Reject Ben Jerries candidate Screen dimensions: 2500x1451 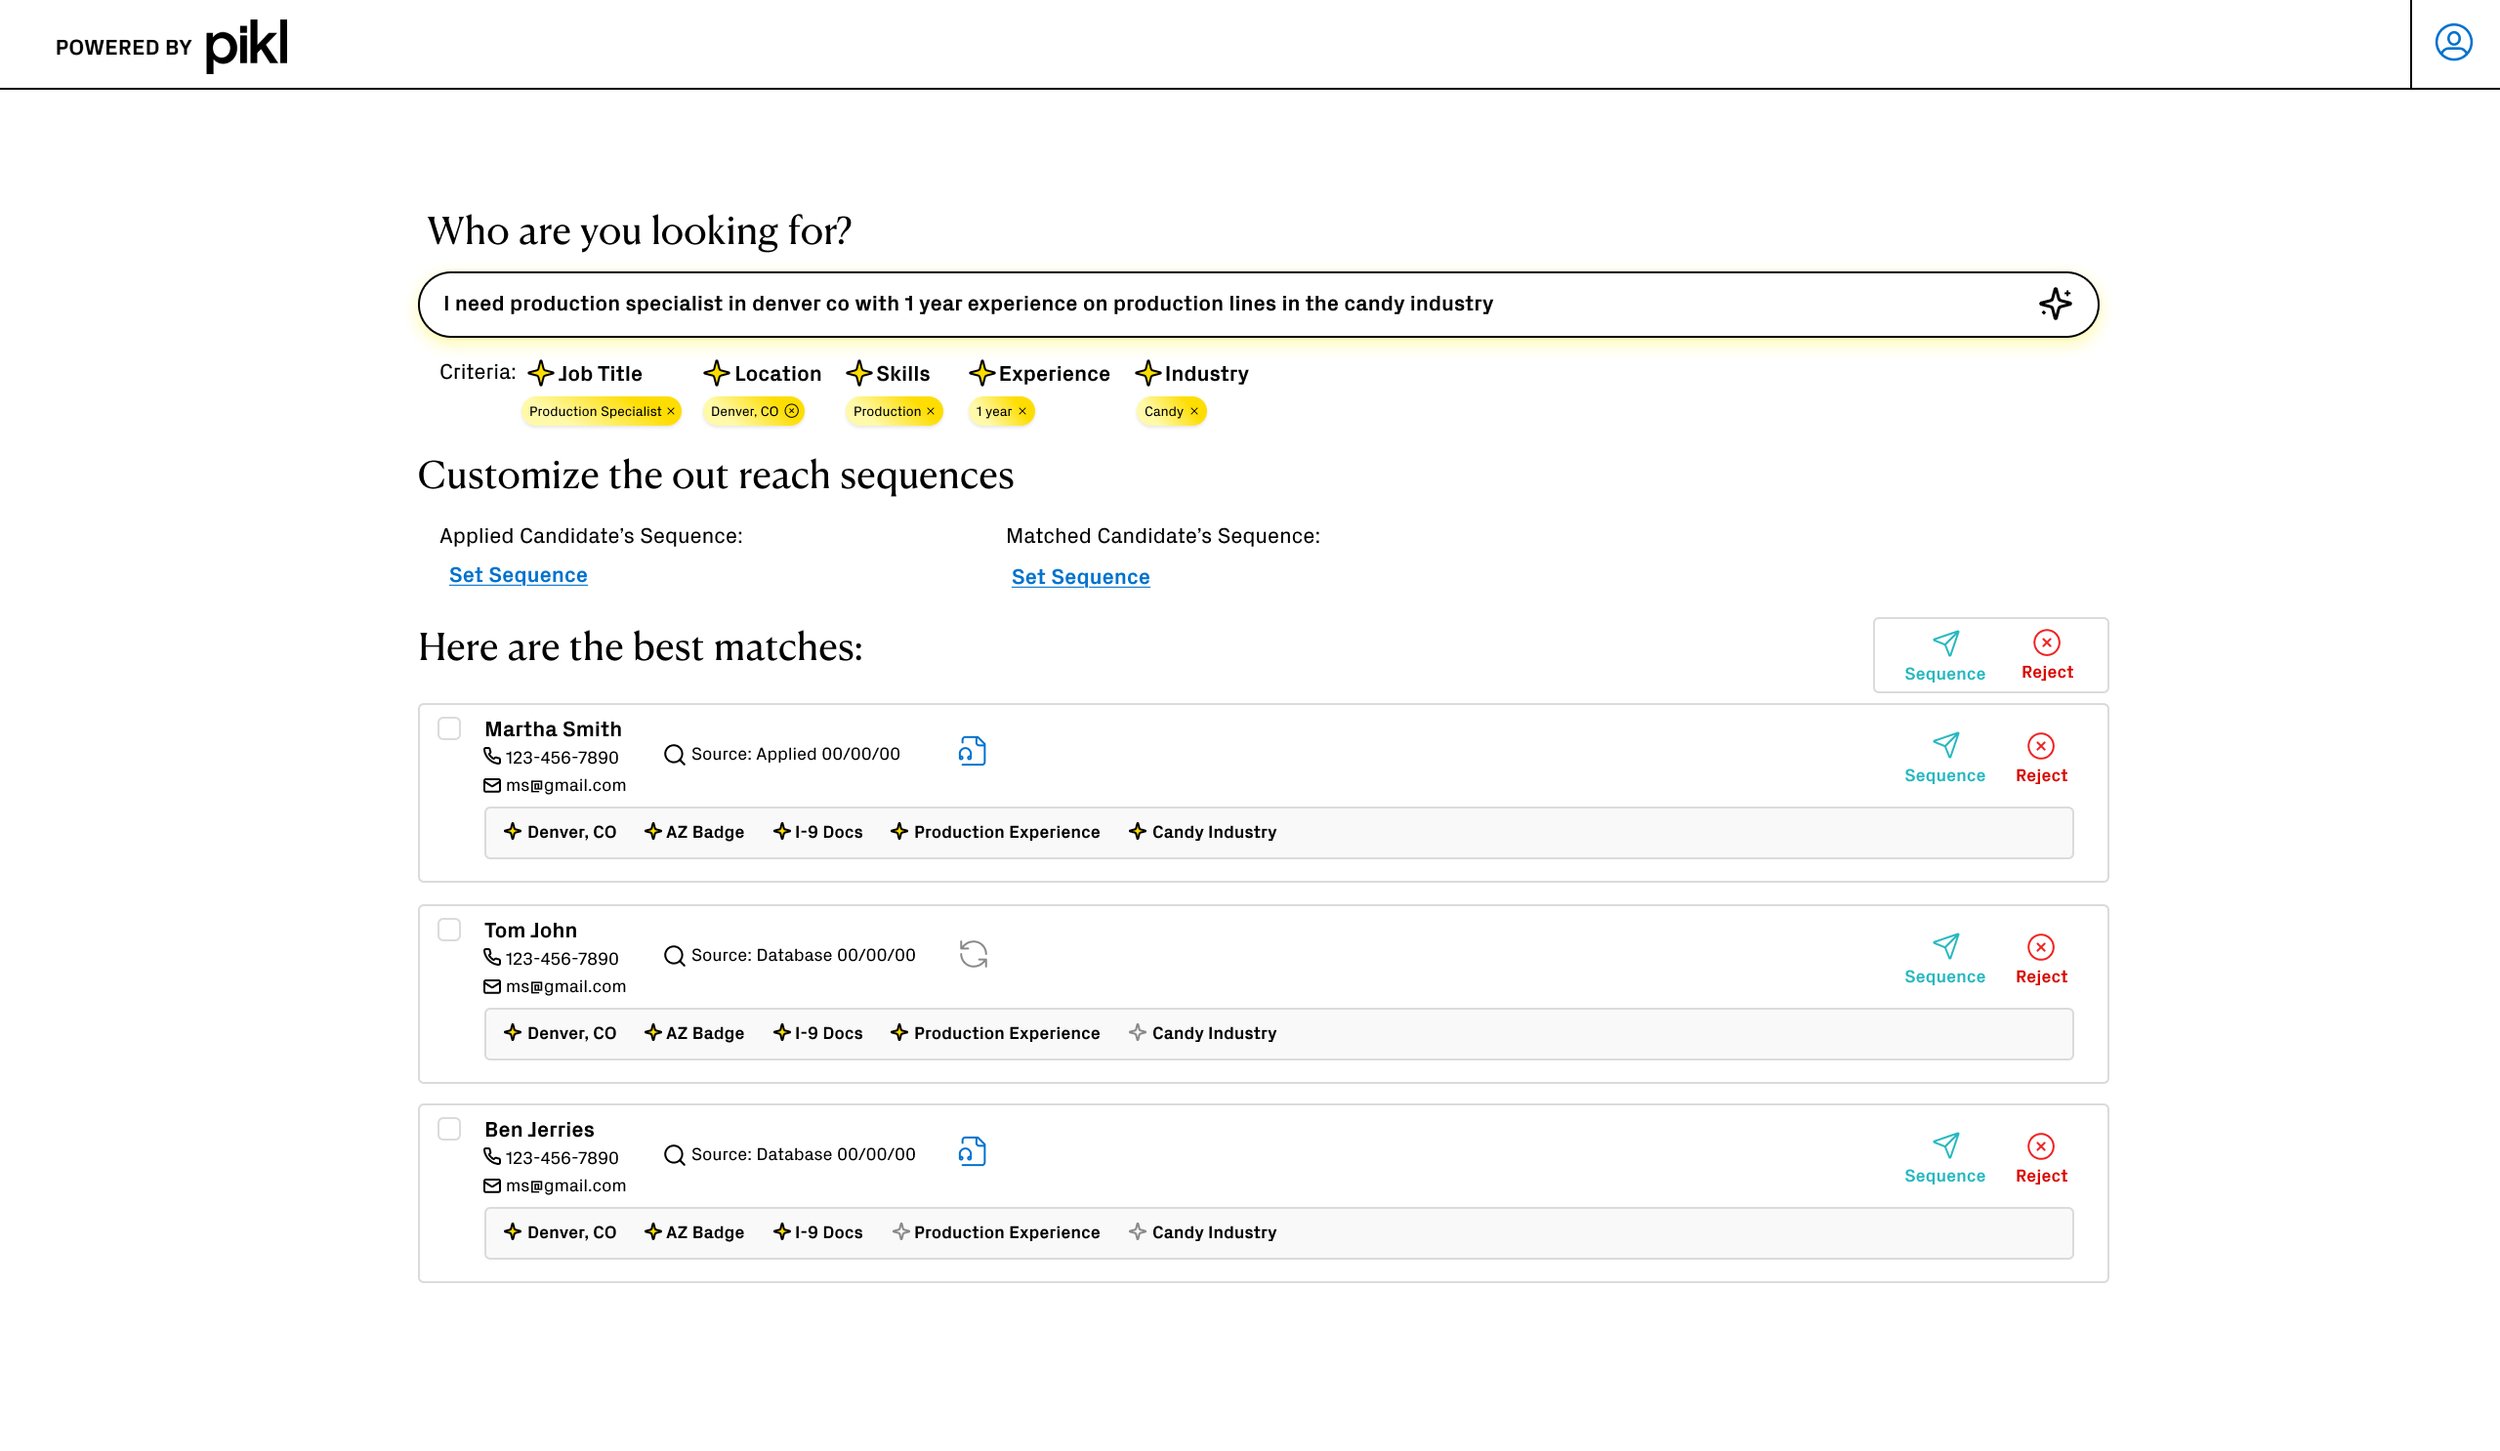(2040, 1146)
